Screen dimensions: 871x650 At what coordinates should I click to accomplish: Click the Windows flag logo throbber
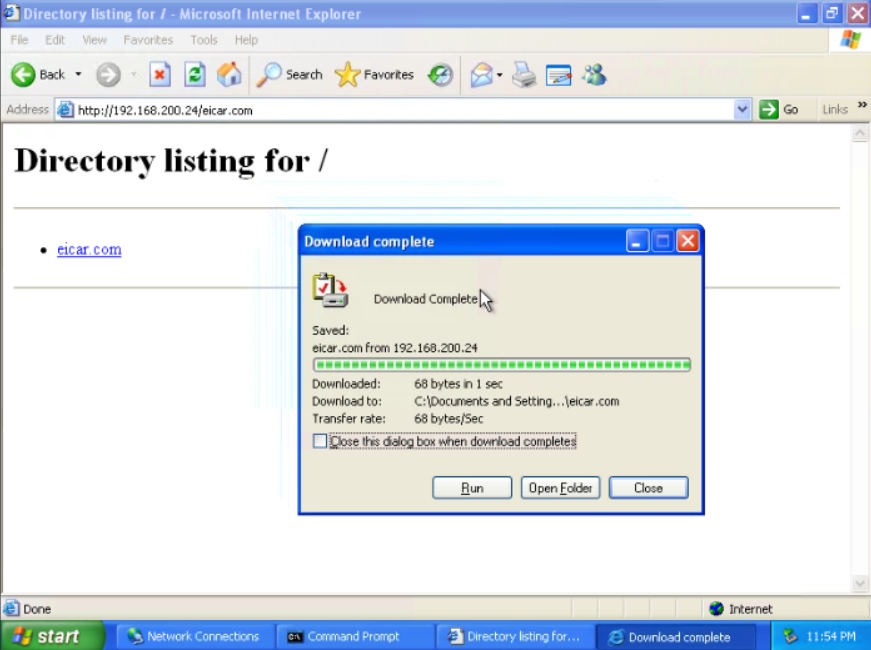tap(850, 40)
